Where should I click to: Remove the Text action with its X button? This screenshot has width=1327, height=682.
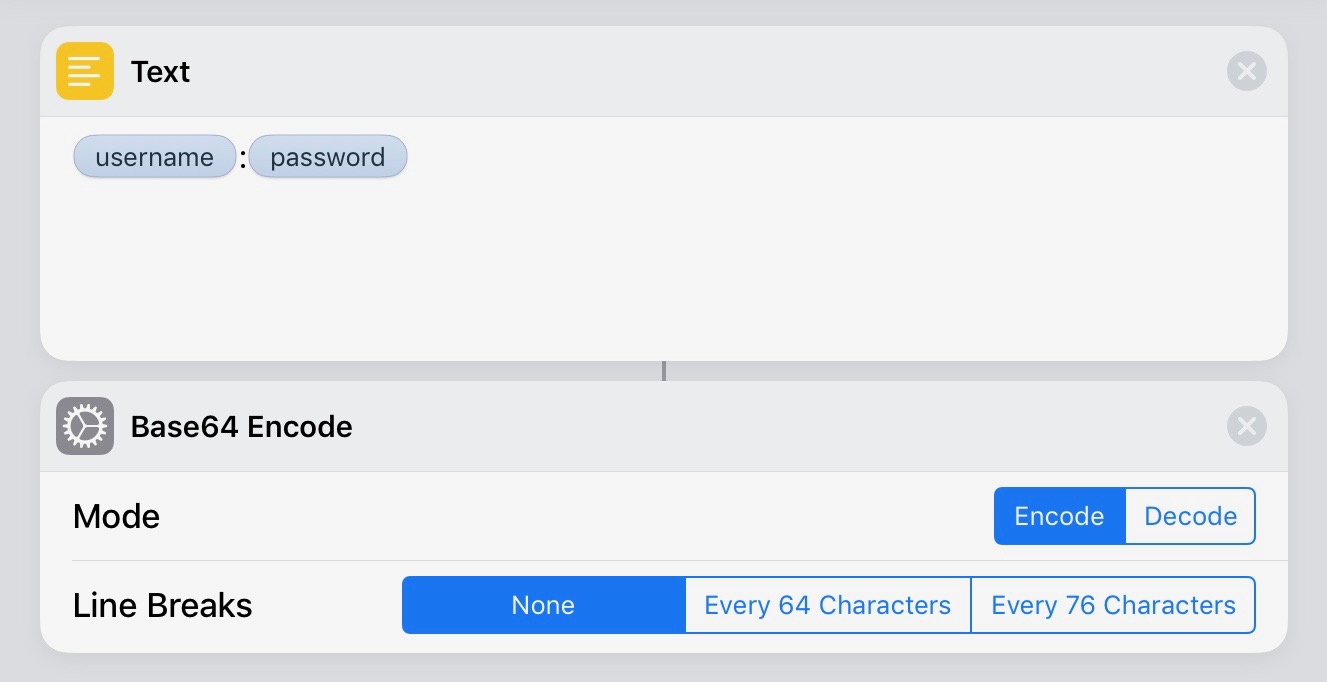pyautogui.click(x=1246, y=71)
